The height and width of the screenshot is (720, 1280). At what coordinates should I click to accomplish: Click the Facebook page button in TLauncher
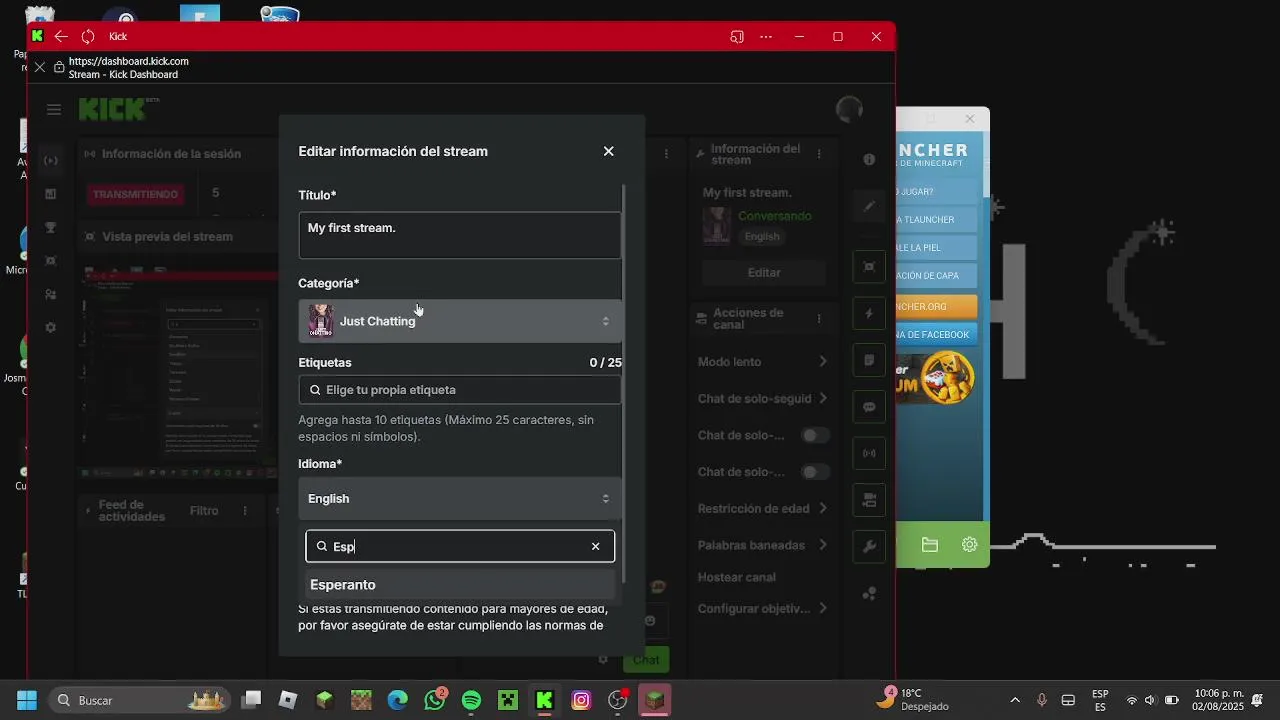pos(936,334)
